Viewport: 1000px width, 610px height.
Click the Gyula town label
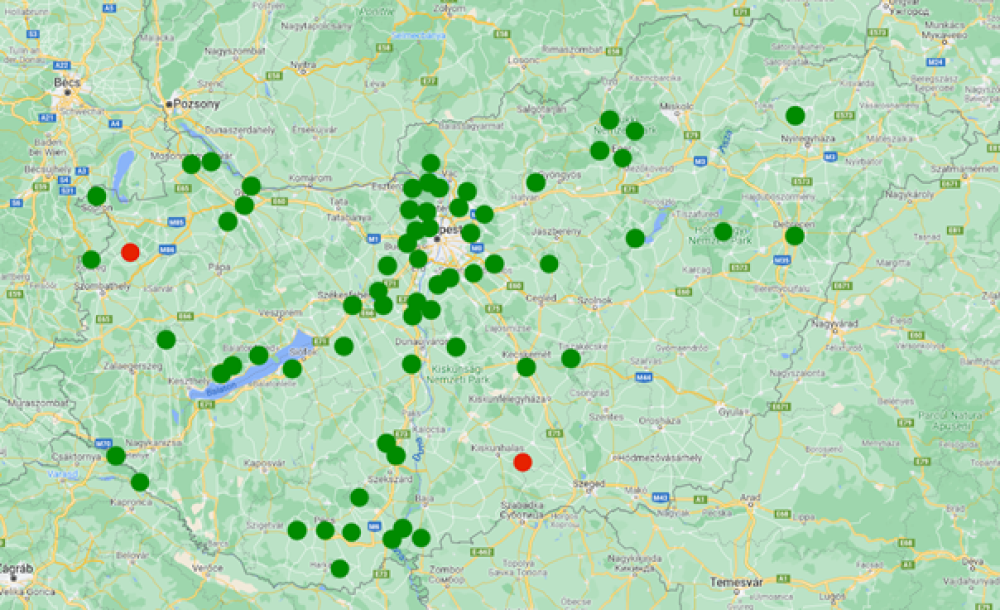point(730,412)
